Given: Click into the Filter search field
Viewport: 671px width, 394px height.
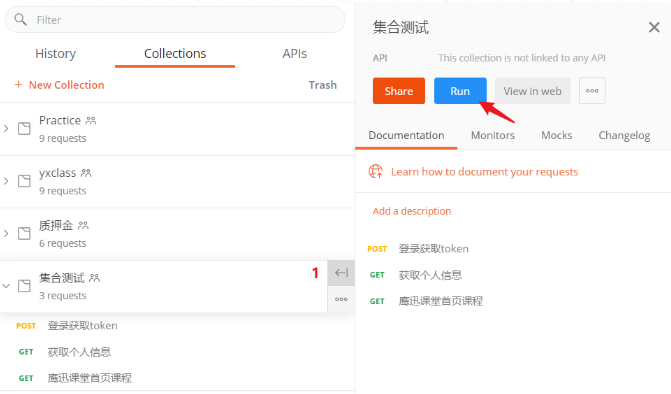Looking at the screenshot, I should coord(175,20).
